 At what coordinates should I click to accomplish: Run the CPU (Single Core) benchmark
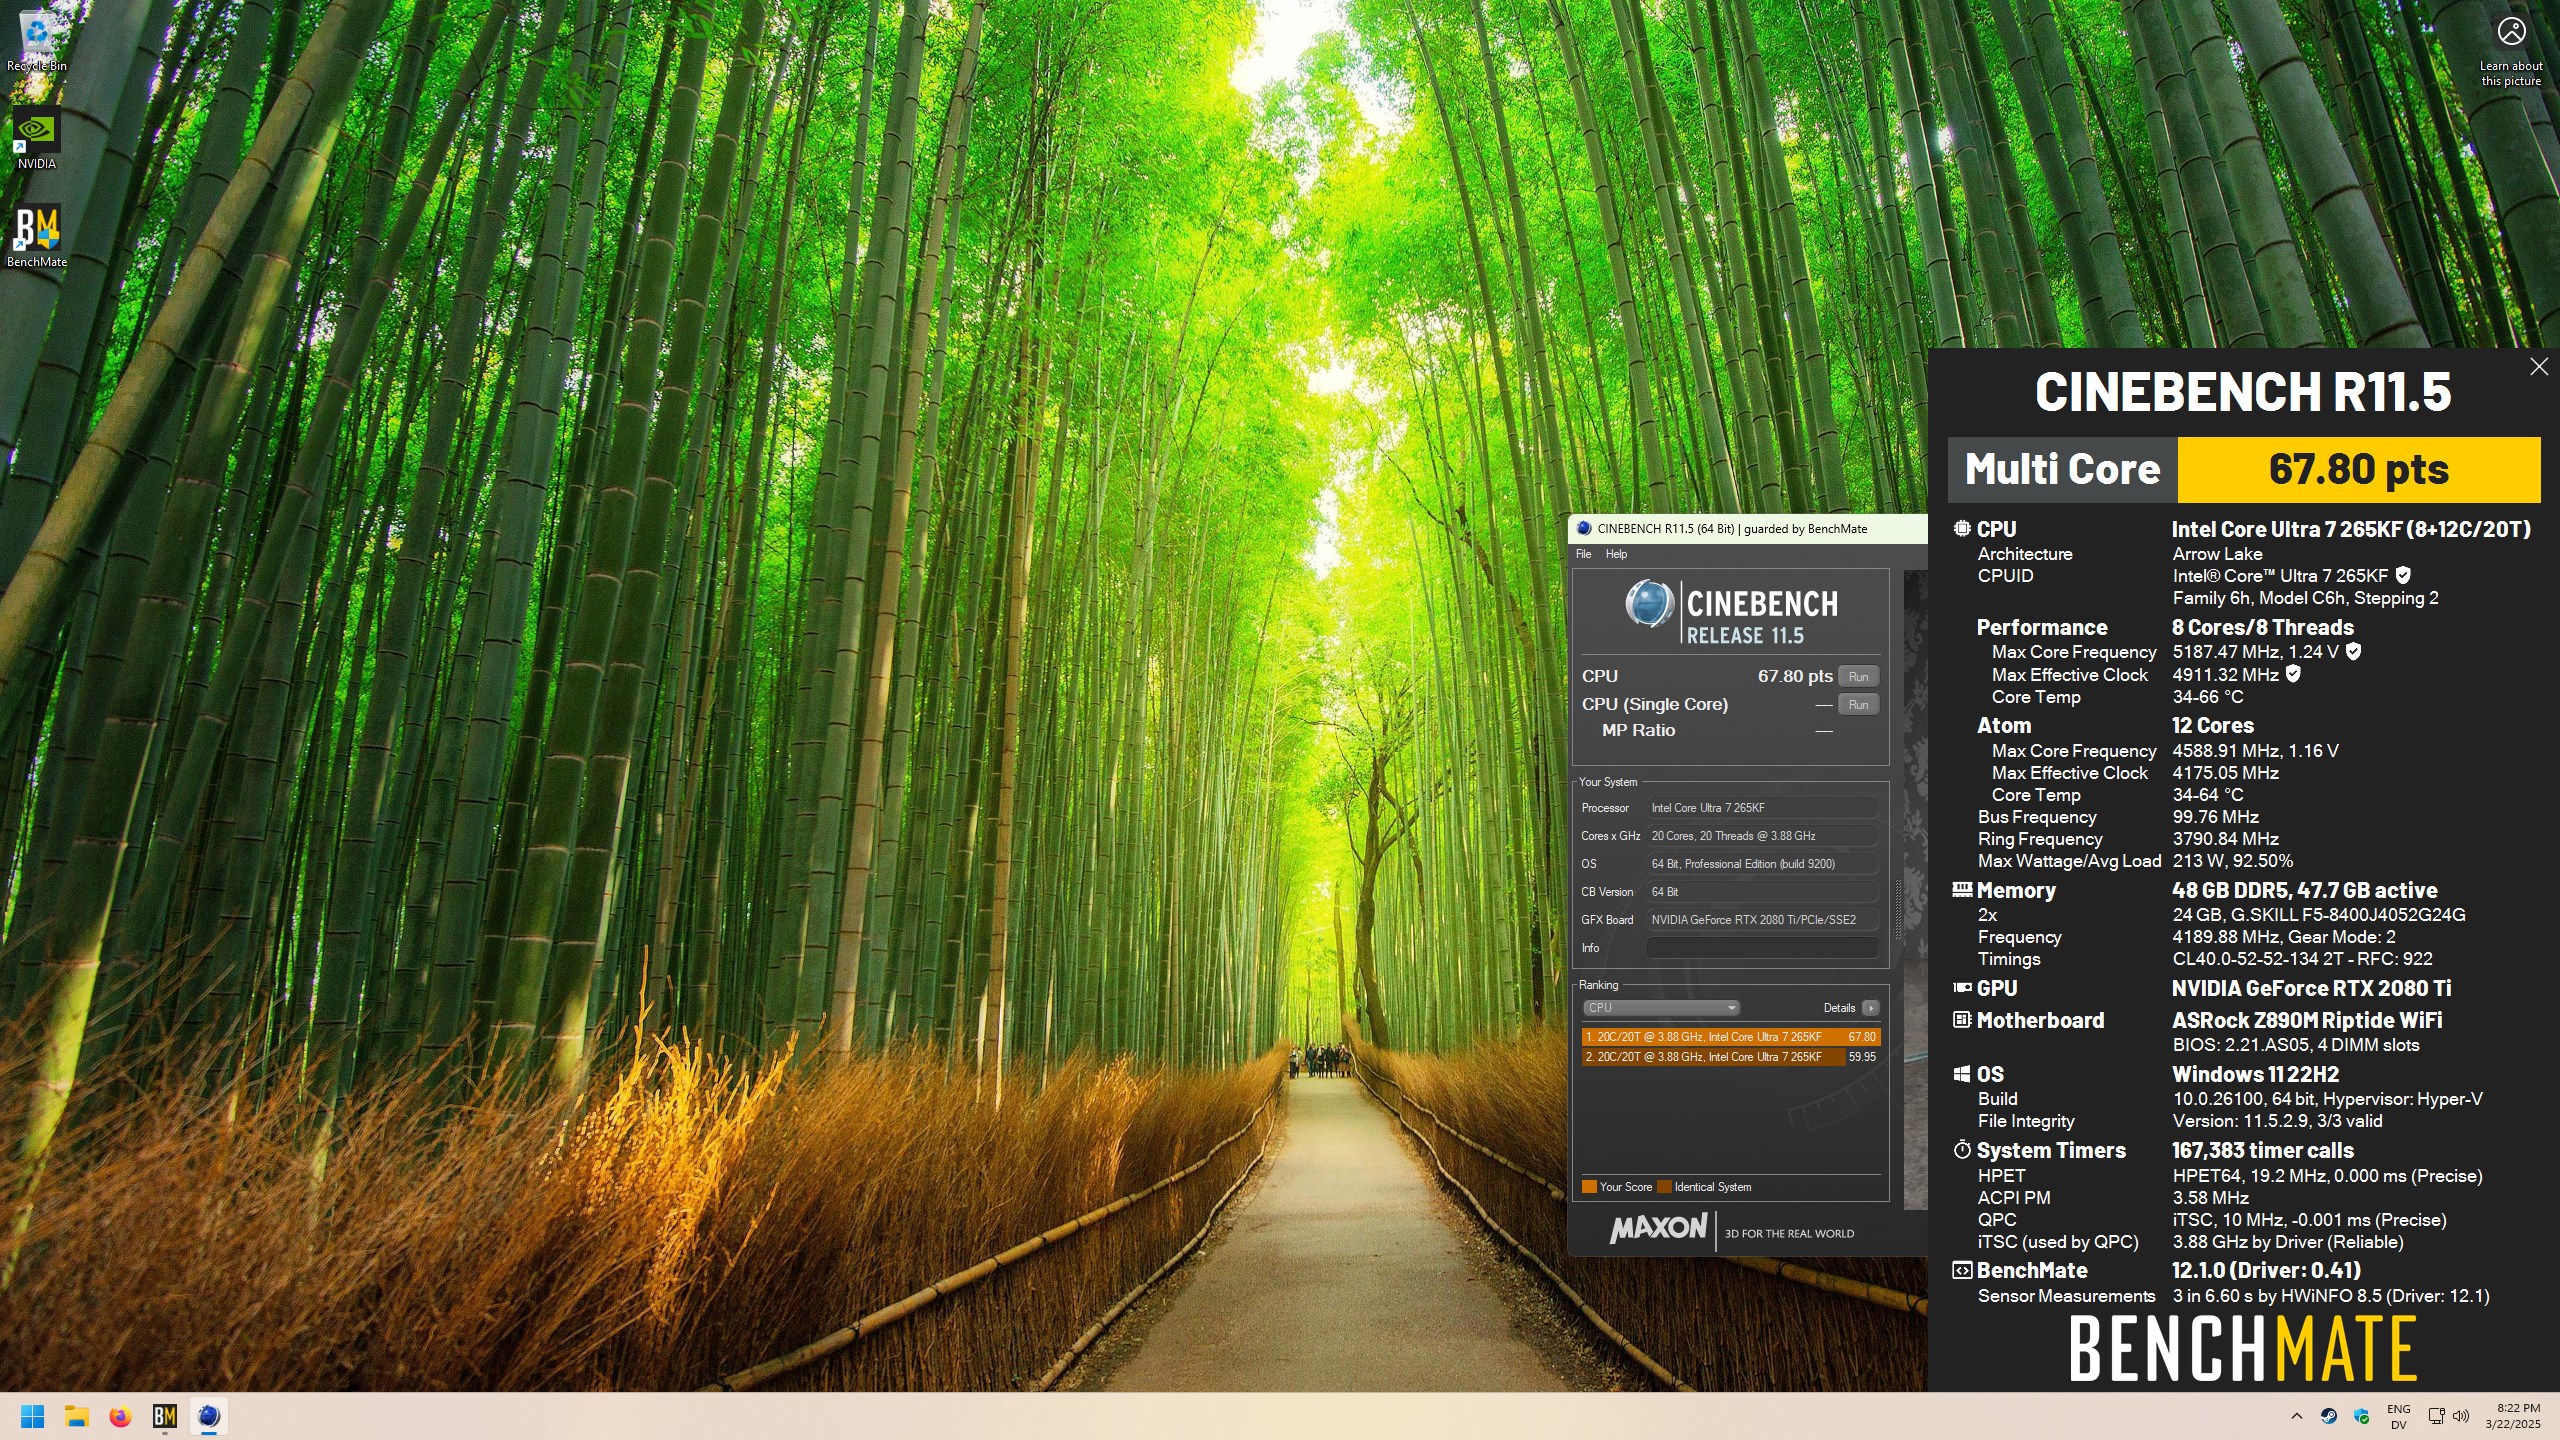(1858, 705)
